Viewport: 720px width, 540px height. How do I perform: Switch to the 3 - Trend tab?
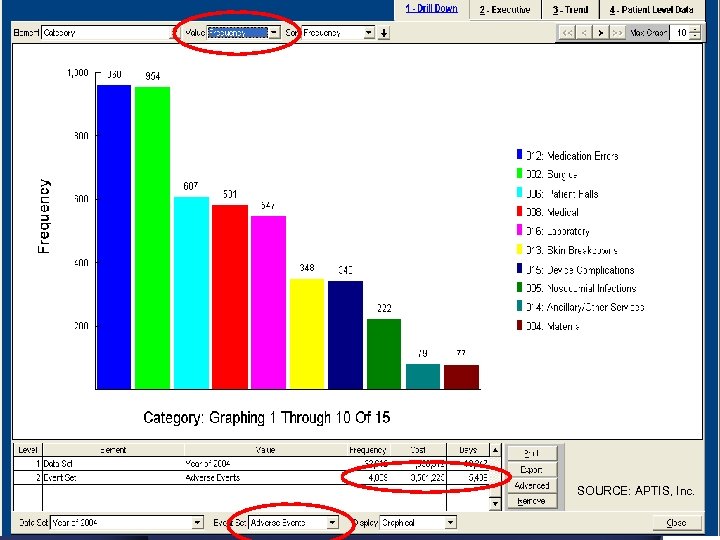coord(570,10)
